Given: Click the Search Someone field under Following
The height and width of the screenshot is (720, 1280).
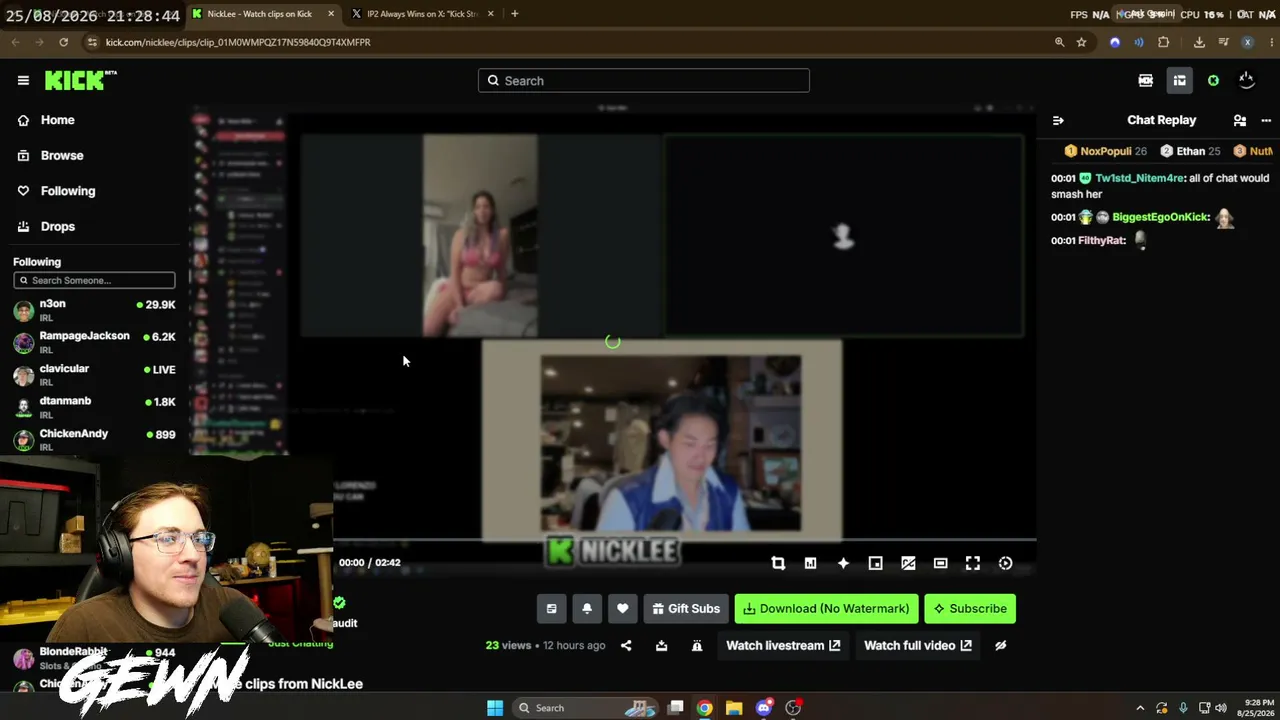Looking at the screenshot, I should [x=94, y=280].
